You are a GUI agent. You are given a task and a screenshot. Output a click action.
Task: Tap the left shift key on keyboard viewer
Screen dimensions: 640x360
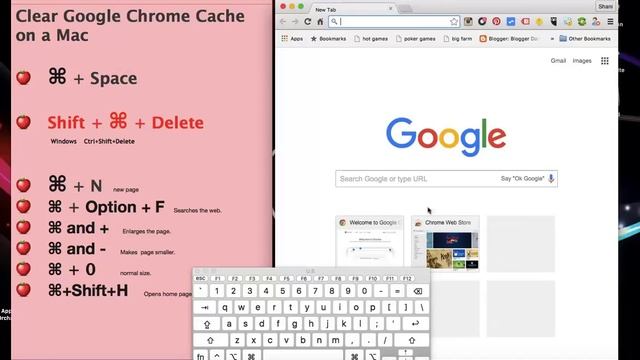click(x=211, y=340)
